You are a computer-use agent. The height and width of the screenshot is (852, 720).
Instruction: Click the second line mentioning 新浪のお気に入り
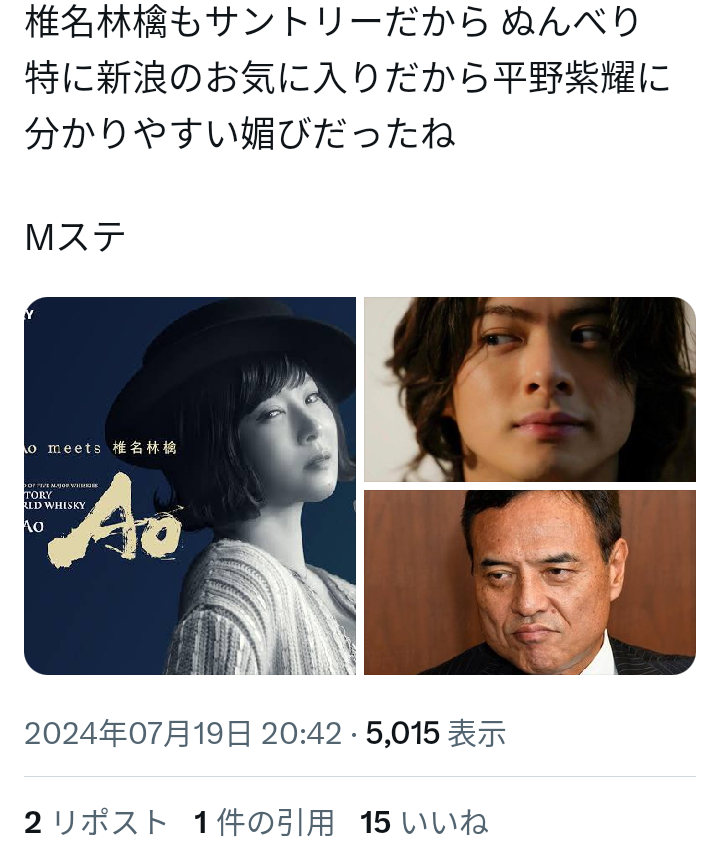(x=347, y=78)
